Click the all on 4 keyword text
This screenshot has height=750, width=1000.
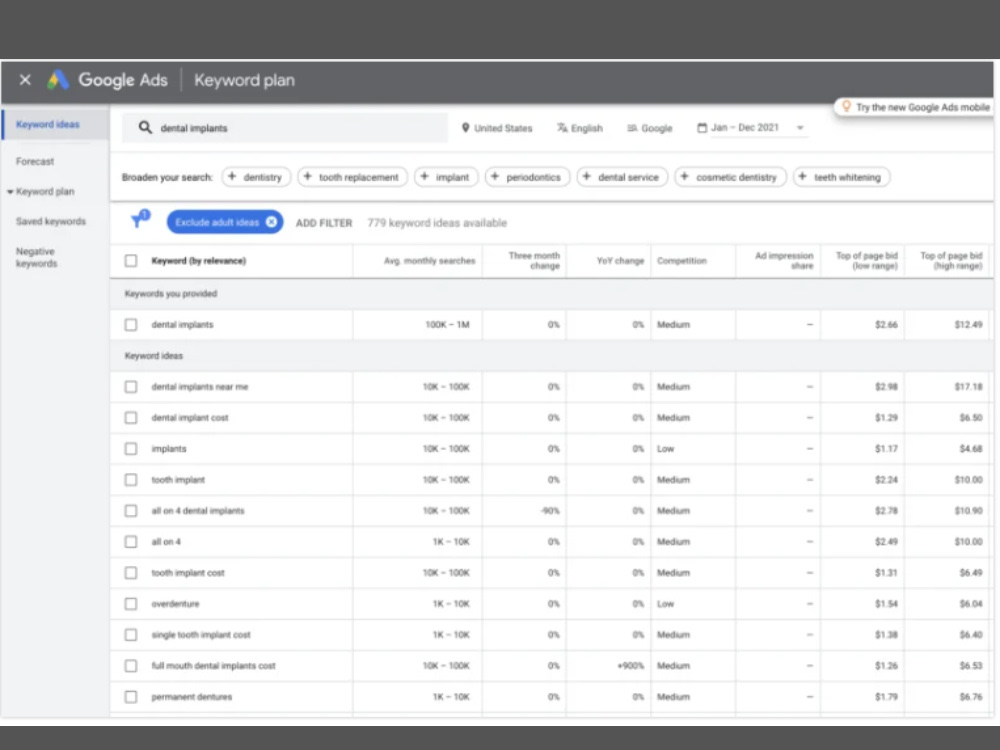(x=166, y=541)
